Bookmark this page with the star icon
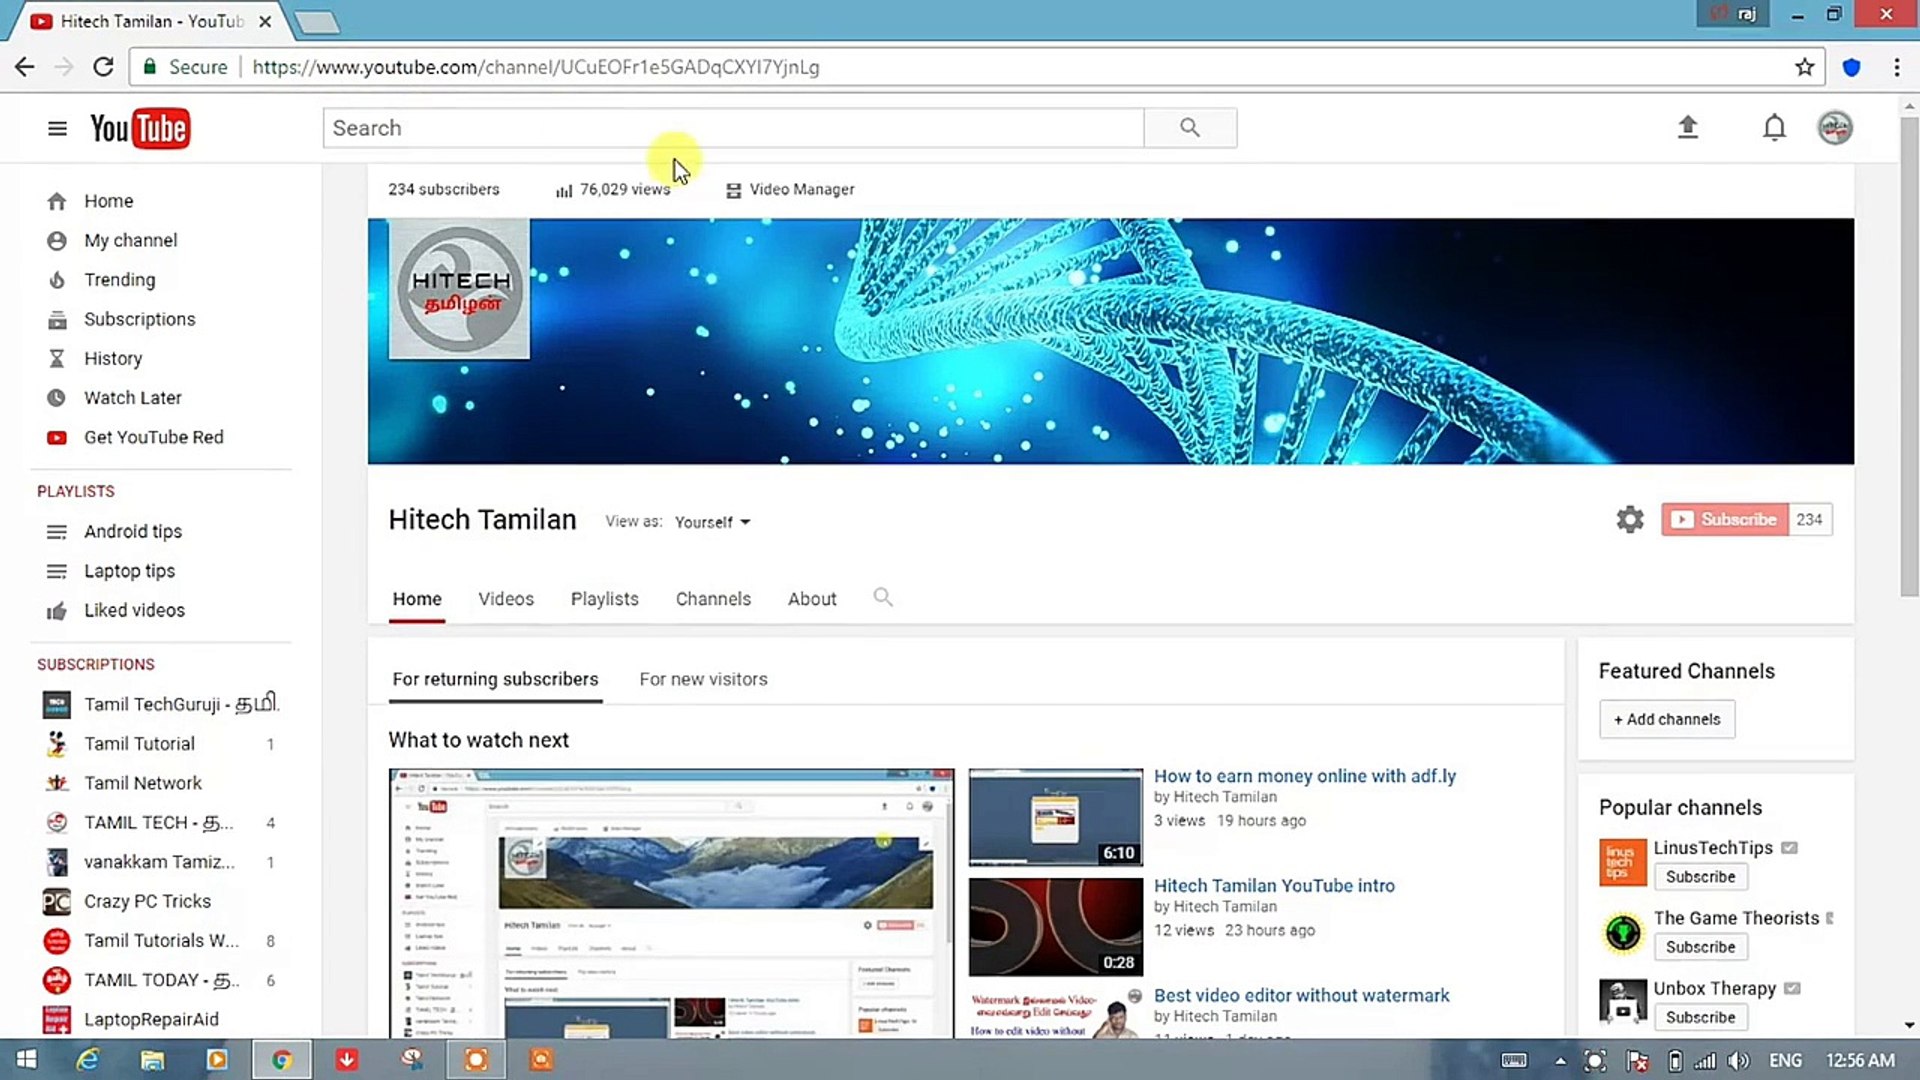The width and height of the screenshot is (1920, 1080). pos(1805,67)
